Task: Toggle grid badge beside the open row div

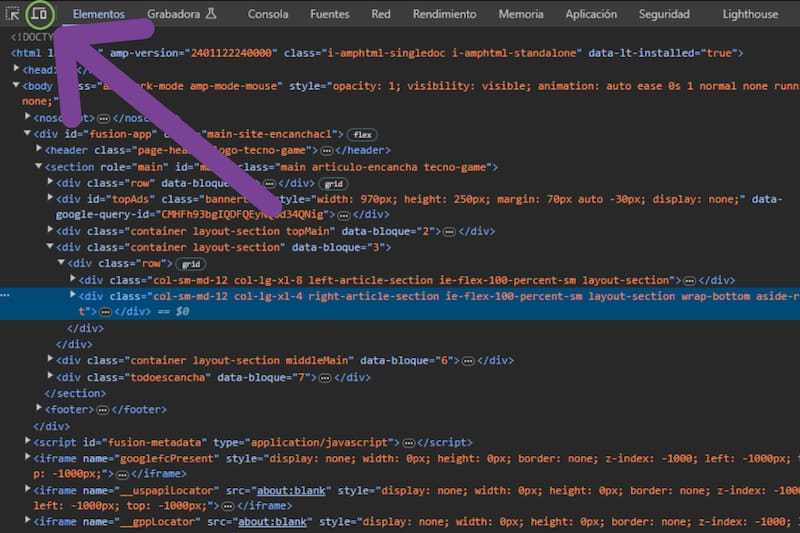Action: tap(190, 264)
